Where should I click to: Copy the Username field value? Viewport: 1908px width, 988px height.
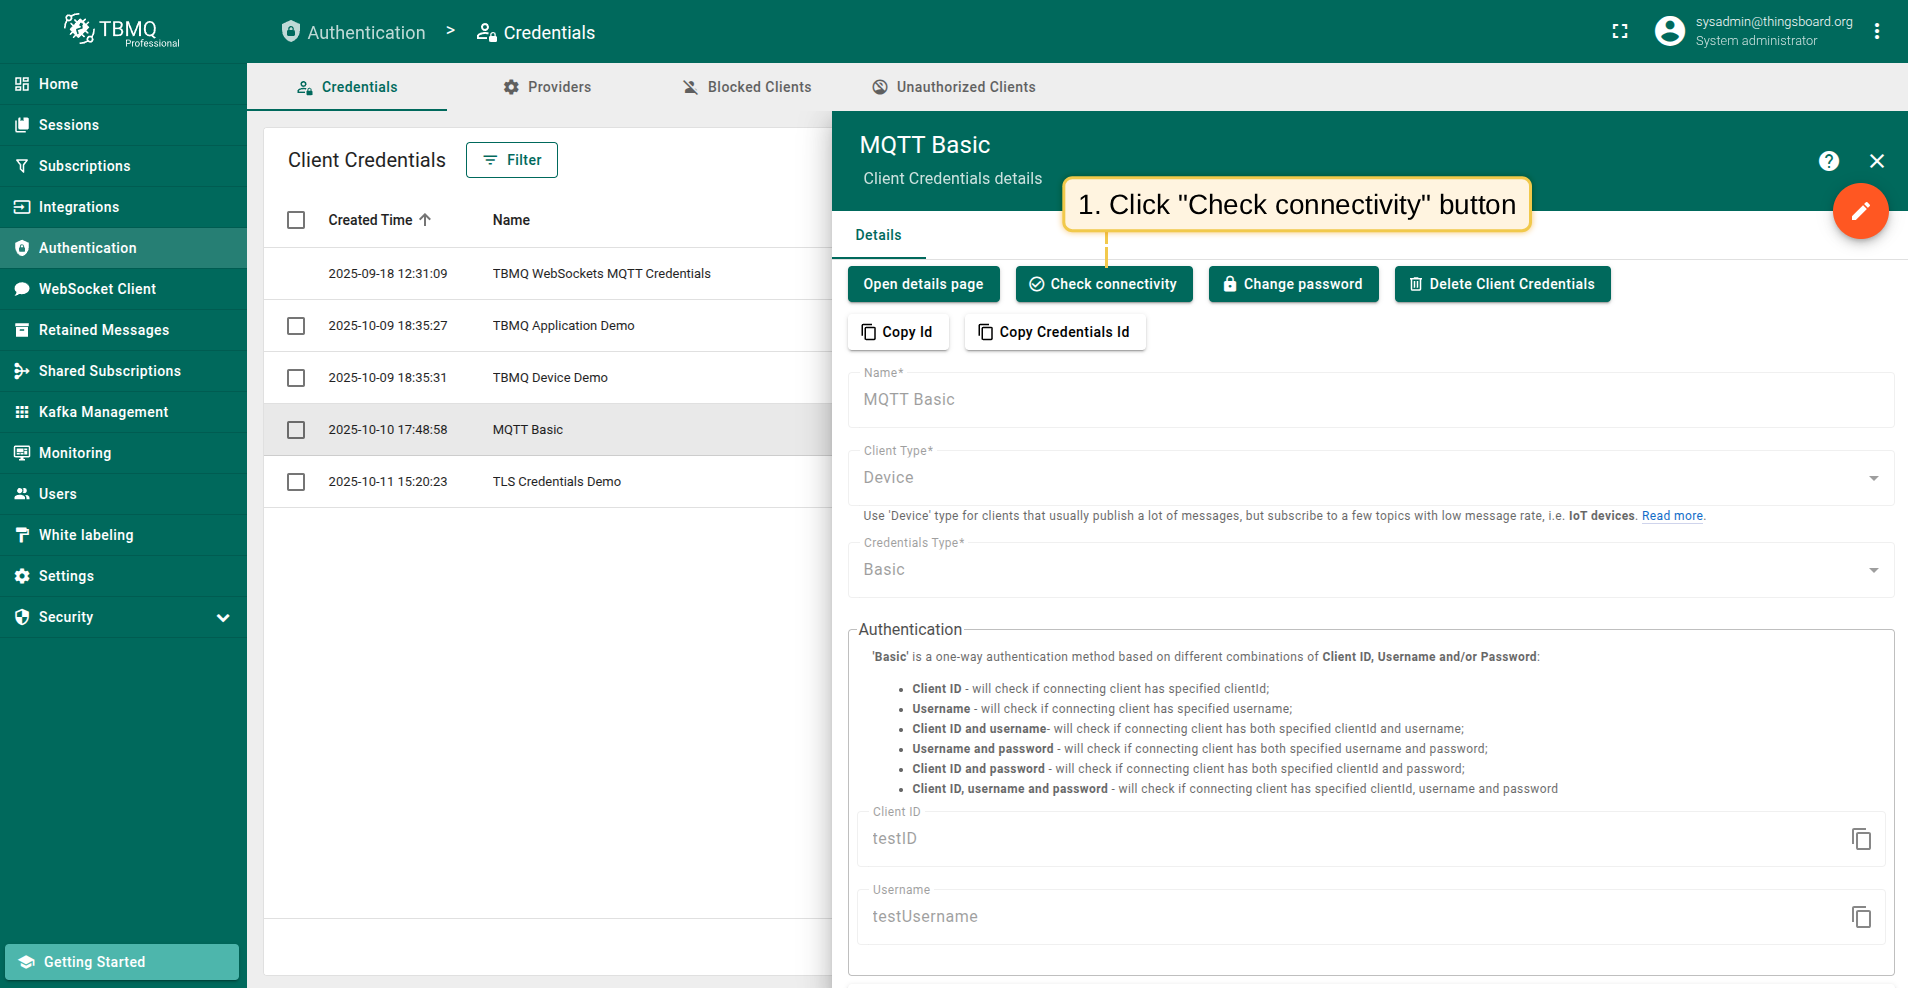[1860, 917]
